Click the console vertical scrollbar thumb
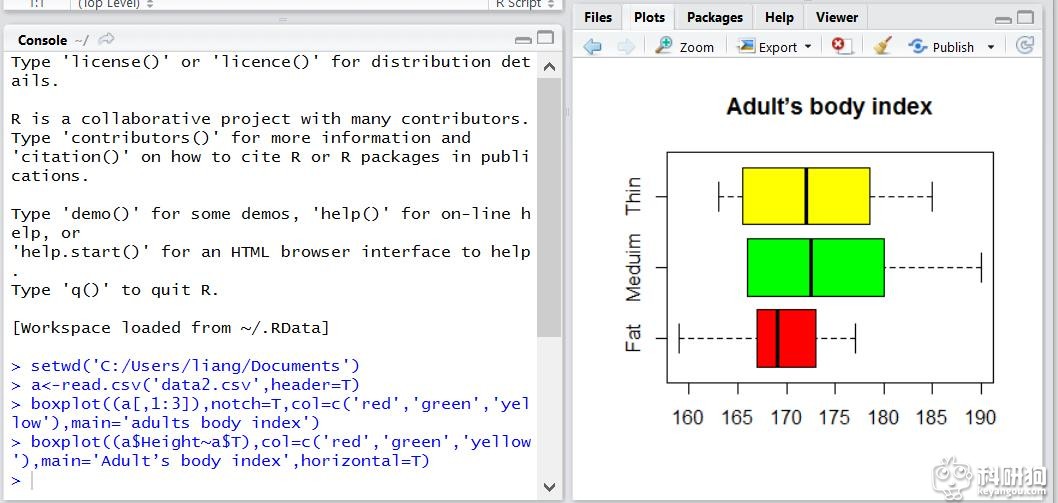 pyautogui.click(x=549, y=207)
